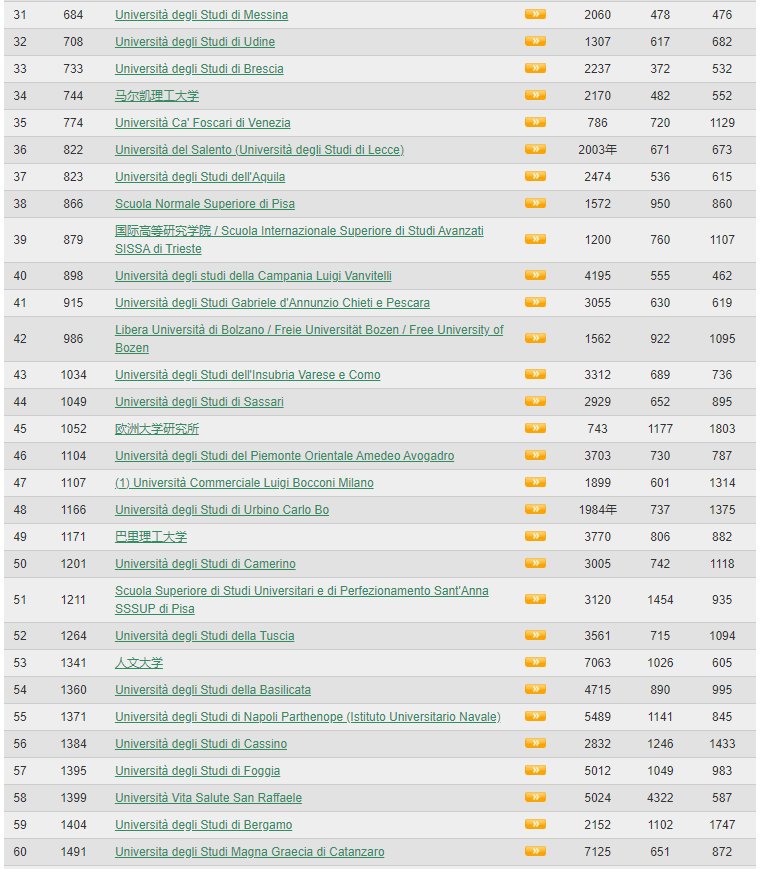Click the orange detail arrow for Università degli Studi di Udine
Screen dimensions: 762x869
535,41
